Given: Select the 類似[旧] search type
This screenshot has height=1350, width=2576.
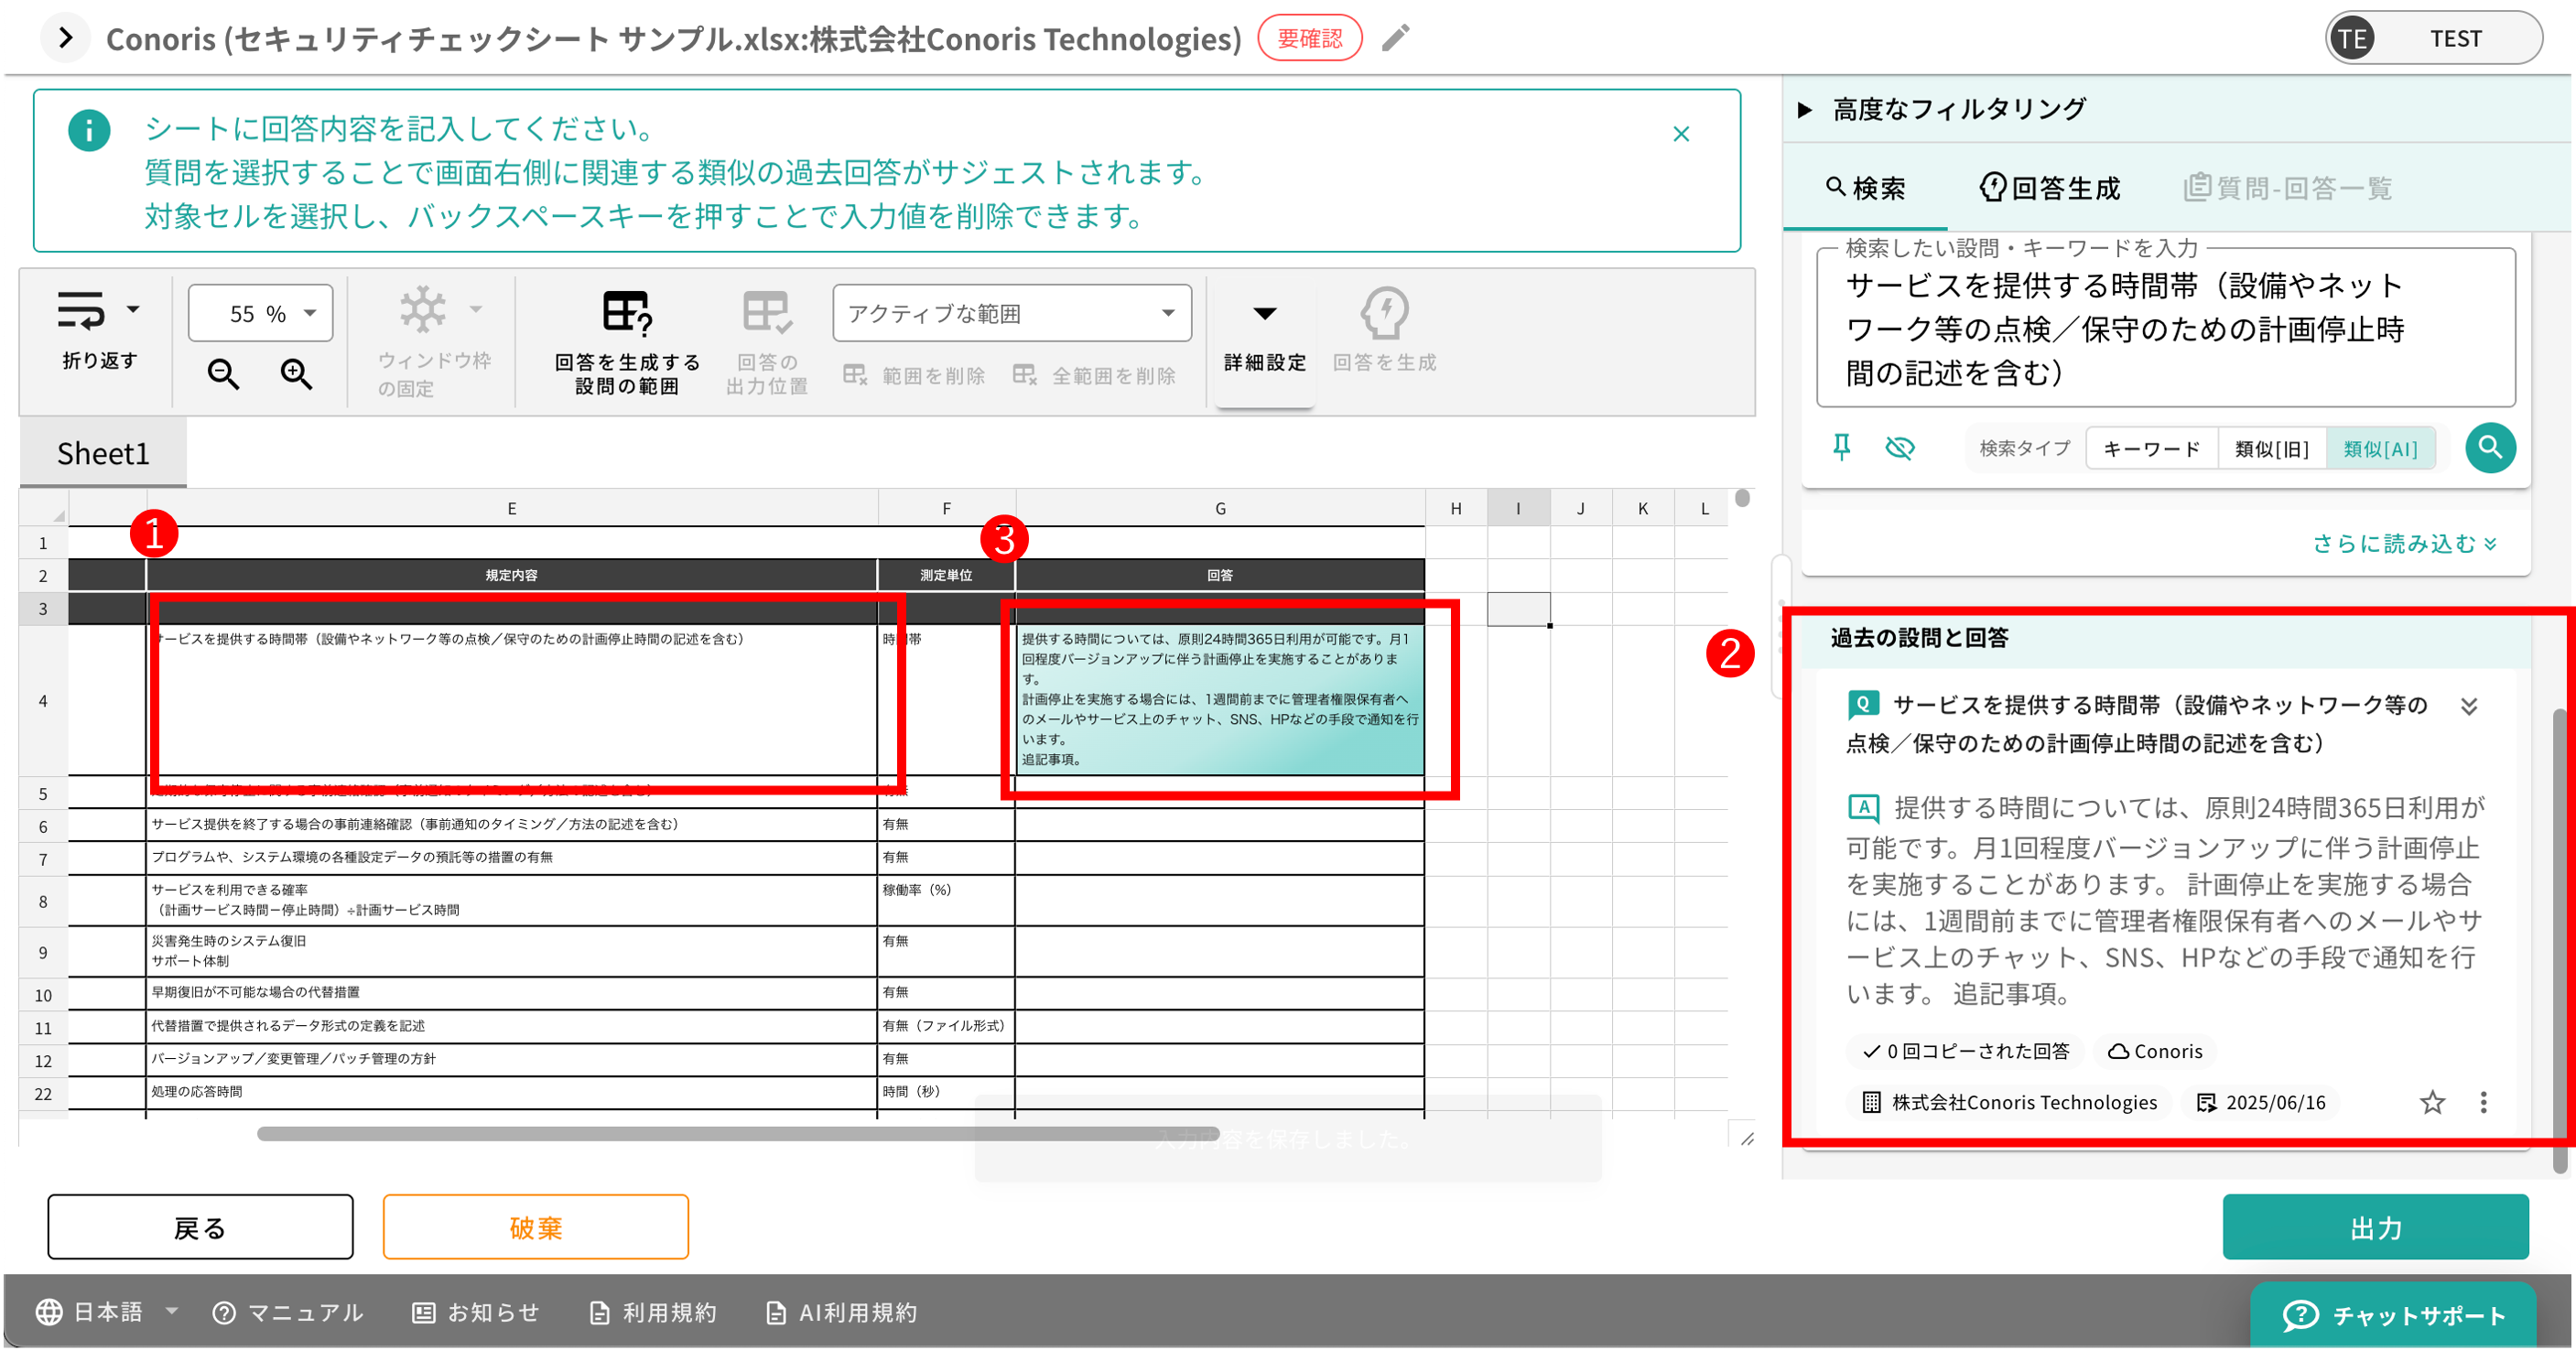Looking at the screenshot, I should 2272,448.
